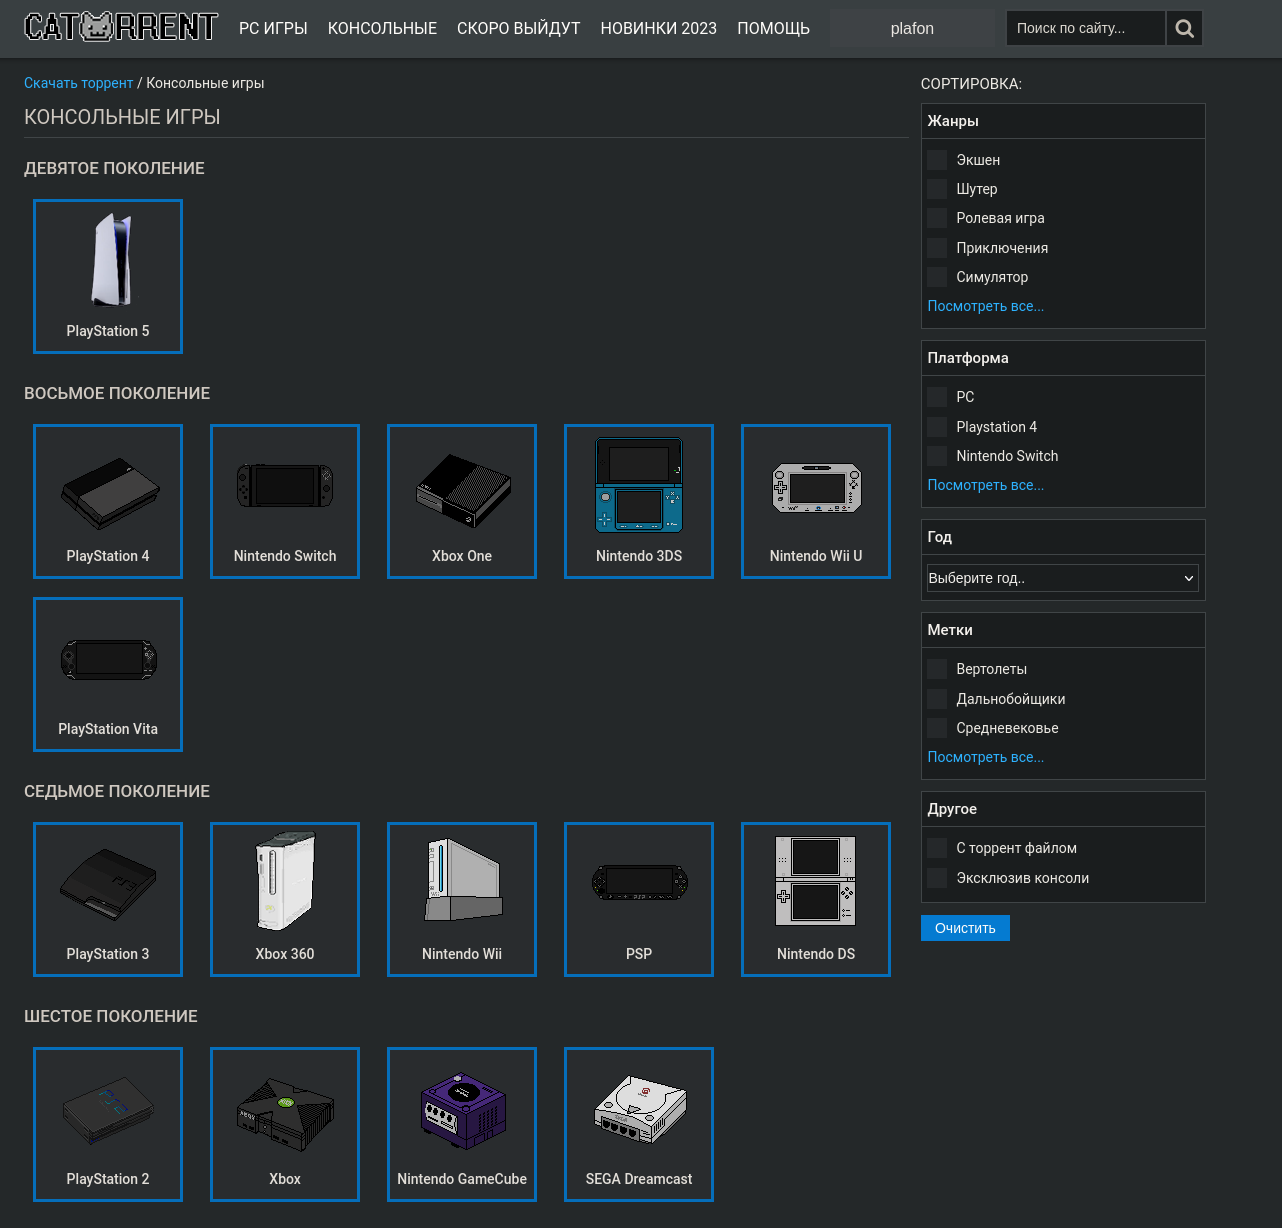
Task: Tick the Playstation 4 platform checkbox
Action: point(937,427)
